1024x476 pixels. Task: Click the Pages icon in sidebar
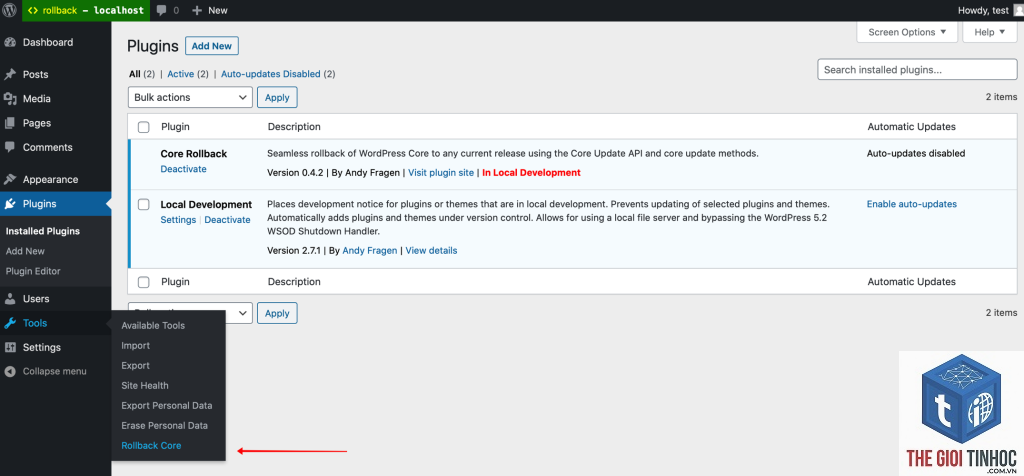coord(10,123)
